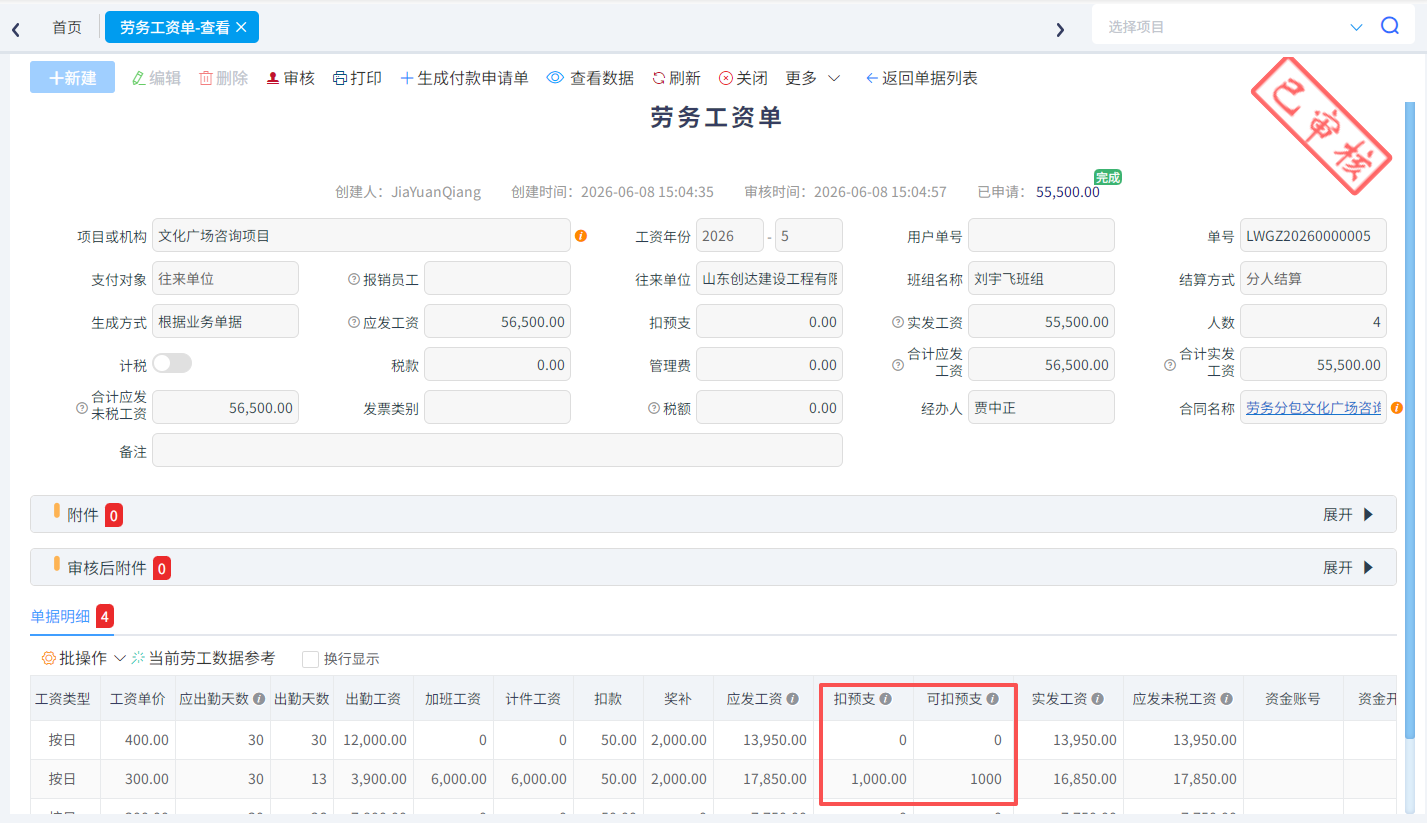Click the search magnifier icon
Screen dimensions: 1427x823
pyautogui.click(x=1390, y=26)
